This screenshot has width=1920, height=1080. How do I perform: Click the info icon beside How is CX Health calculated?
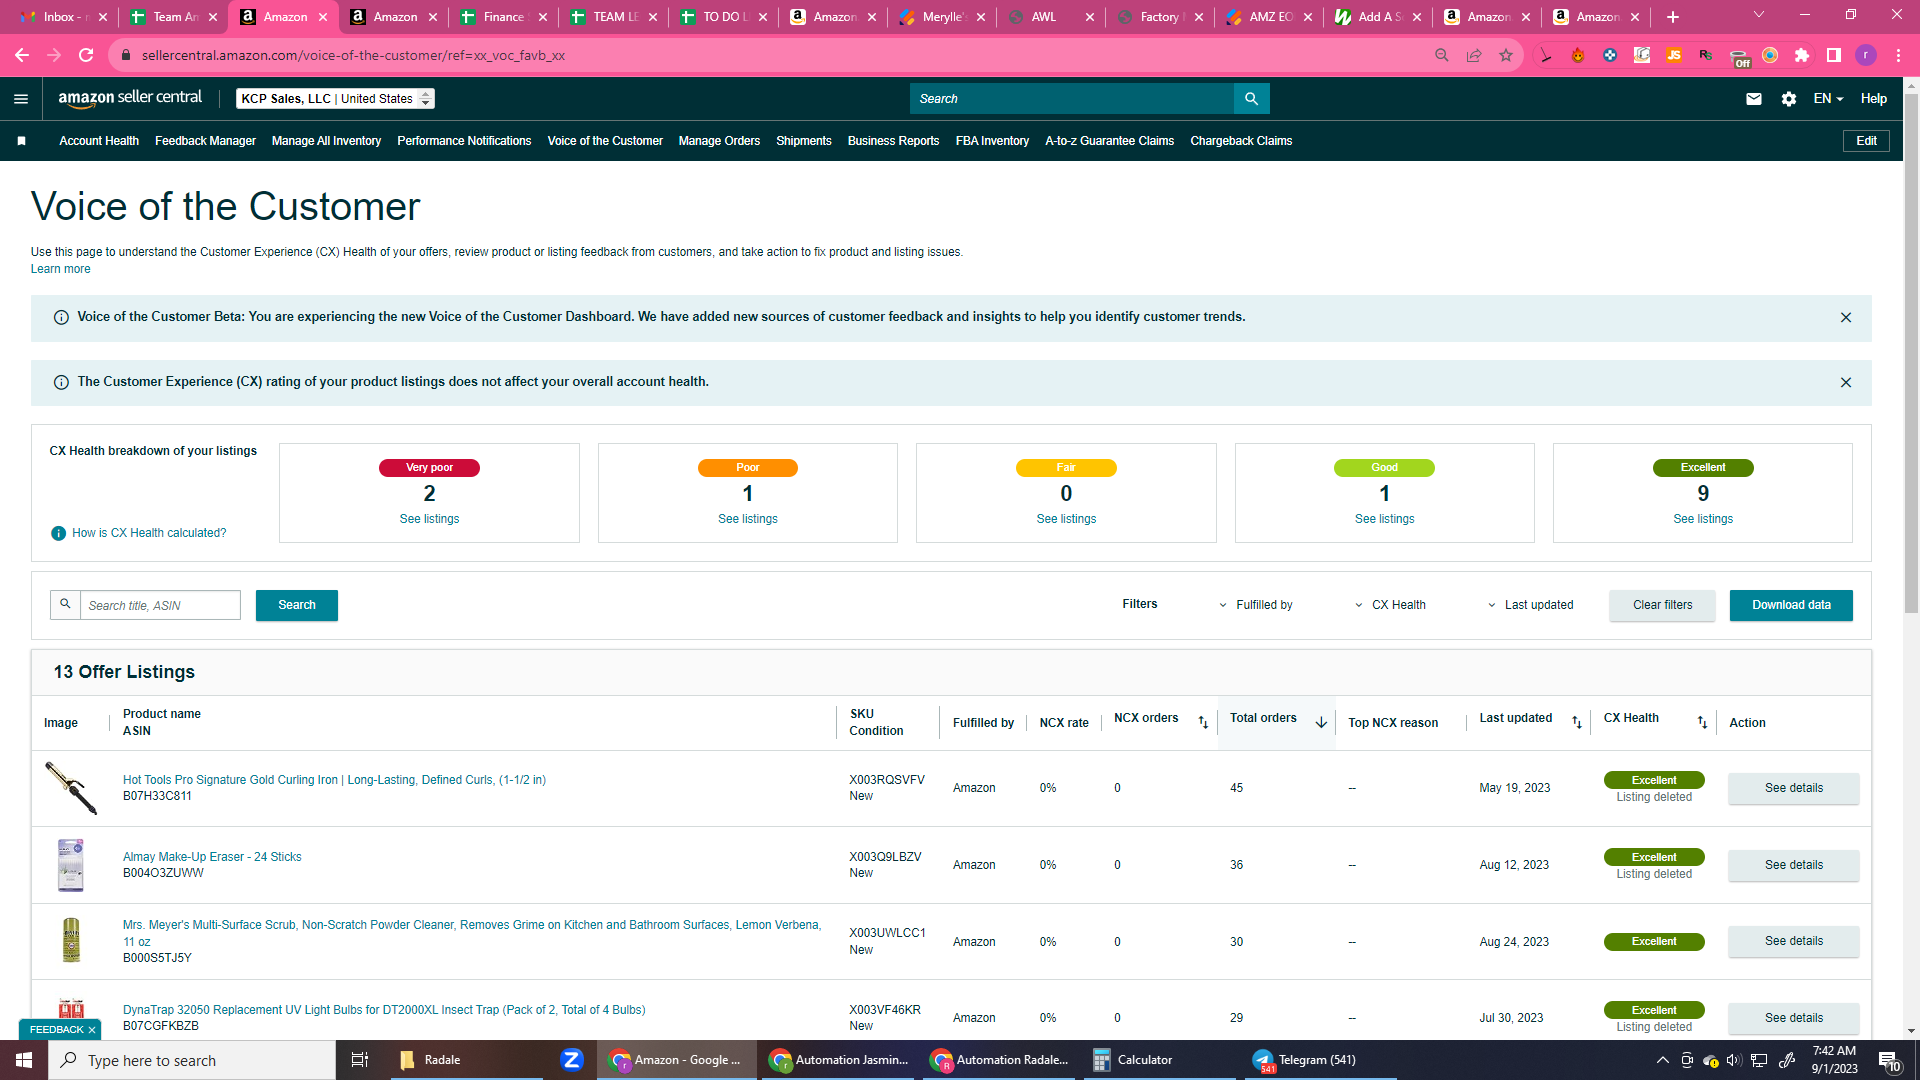point(58,533)
